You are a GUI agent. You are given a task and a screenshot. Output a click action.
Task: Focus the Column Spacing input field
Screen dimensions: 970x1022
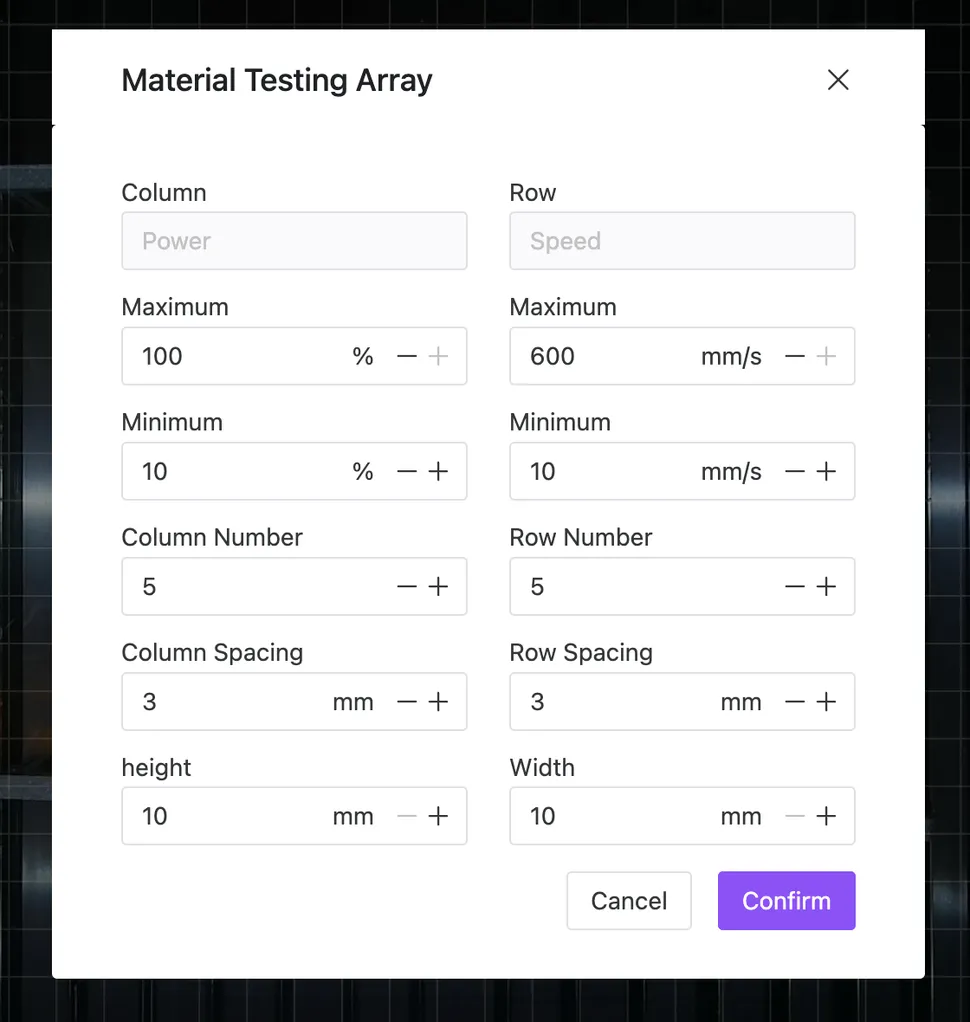coord(230,702)
